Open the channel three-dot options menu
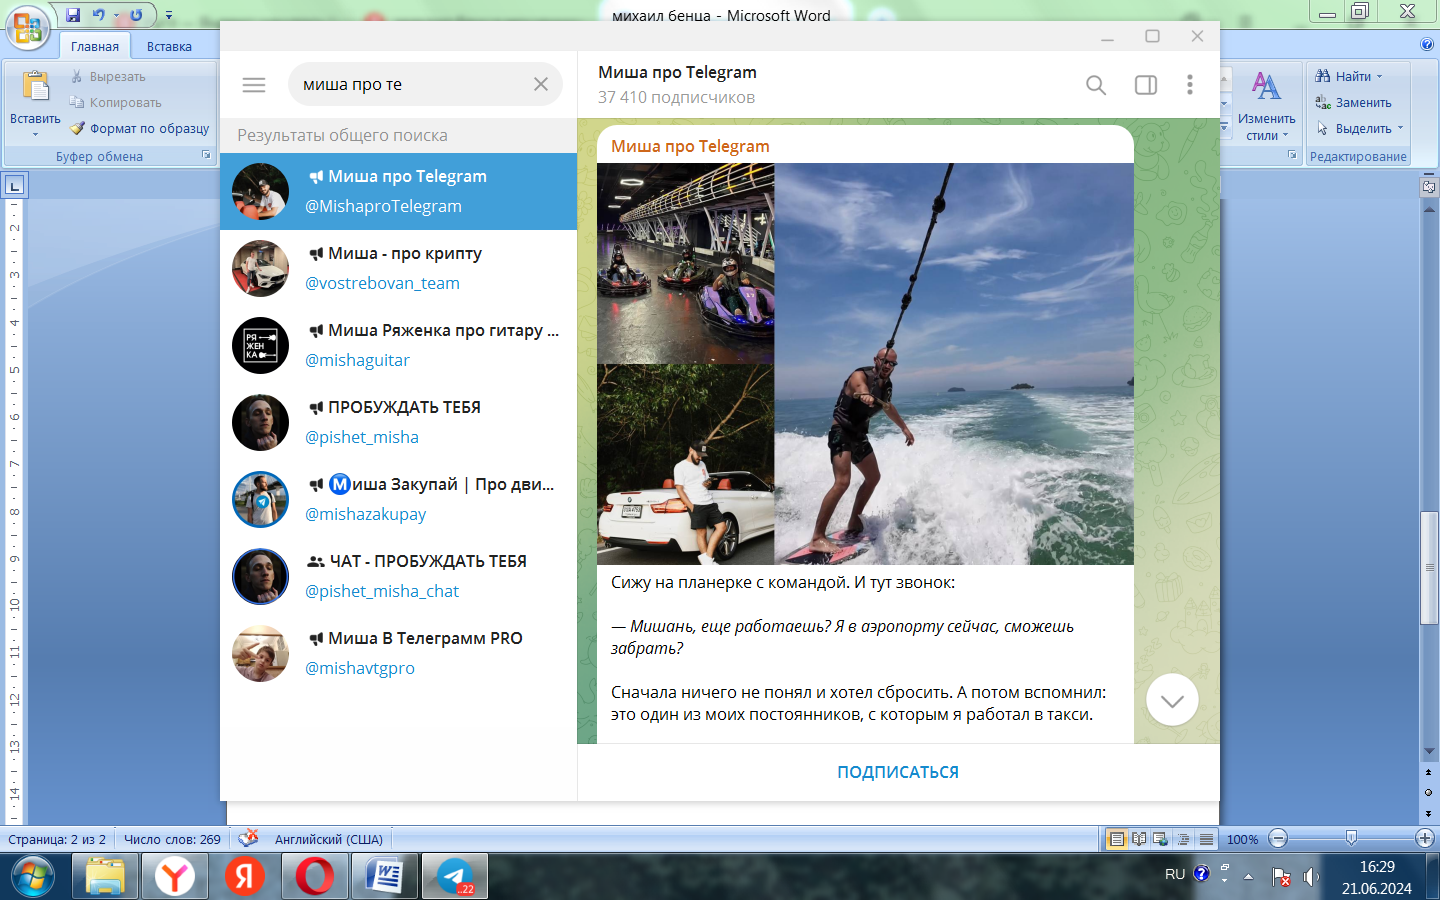The image size is (1440, 900). tap(1190, 85)
